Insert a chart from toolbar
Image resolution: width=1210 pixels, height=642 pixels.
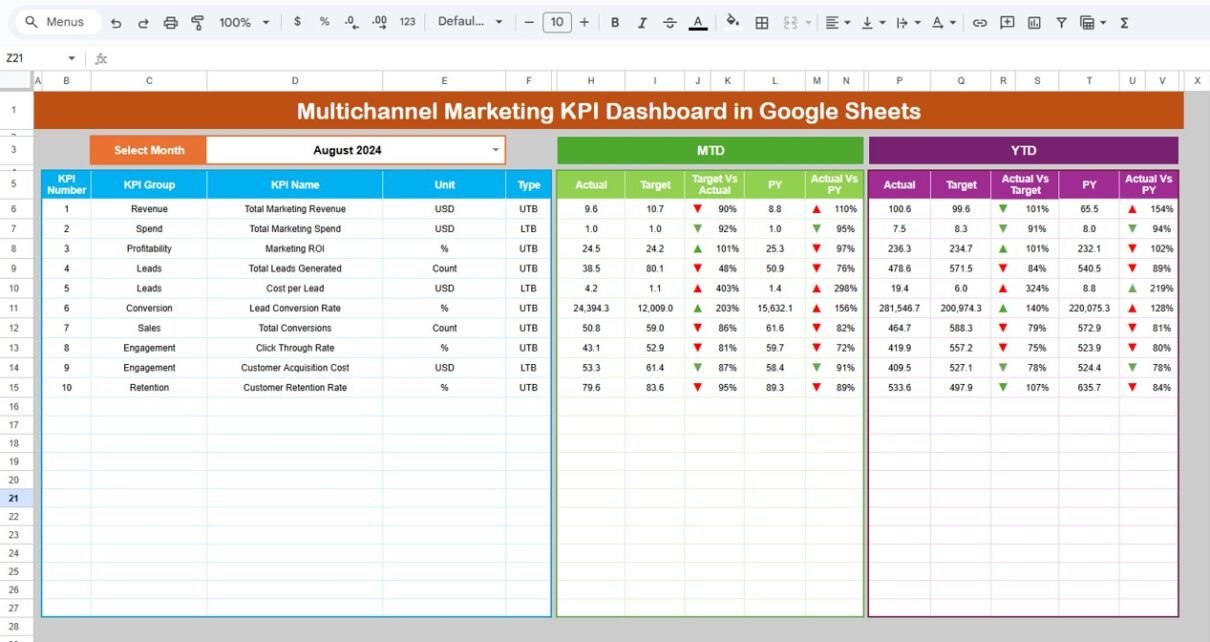pos(1034,22)
